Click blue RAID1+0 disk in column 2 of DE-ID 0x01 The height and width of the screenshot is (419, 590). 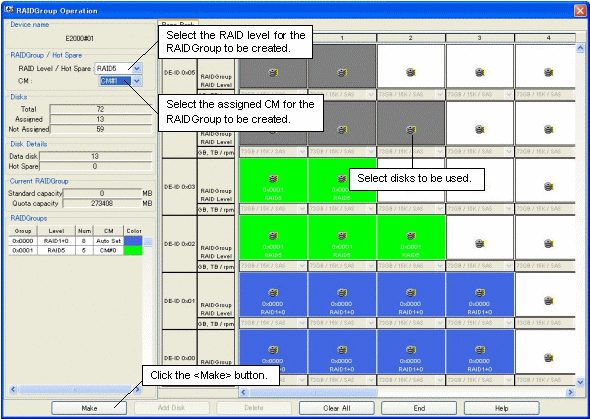[411, 295]
